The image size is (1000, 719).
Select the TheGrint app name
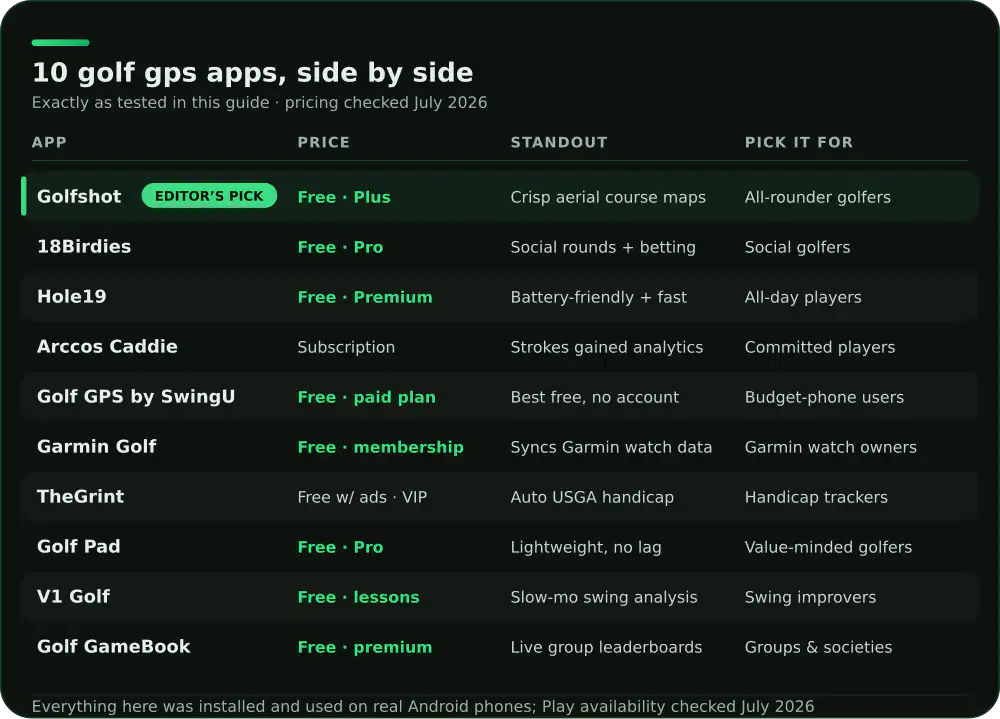tap(80, 496)
